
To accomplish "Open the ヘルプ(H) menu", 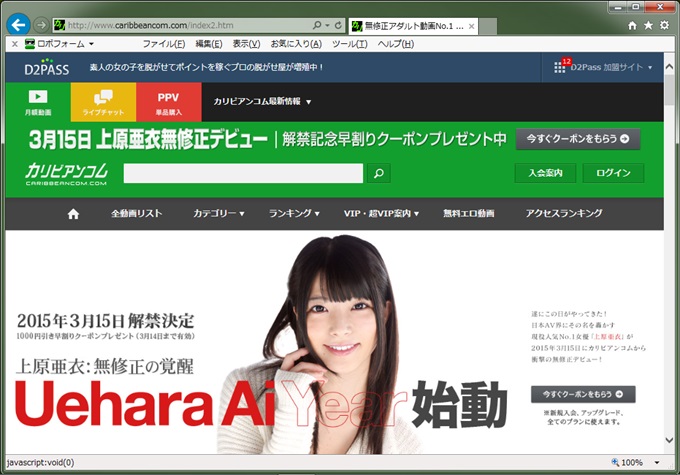I will coord(396,44).
